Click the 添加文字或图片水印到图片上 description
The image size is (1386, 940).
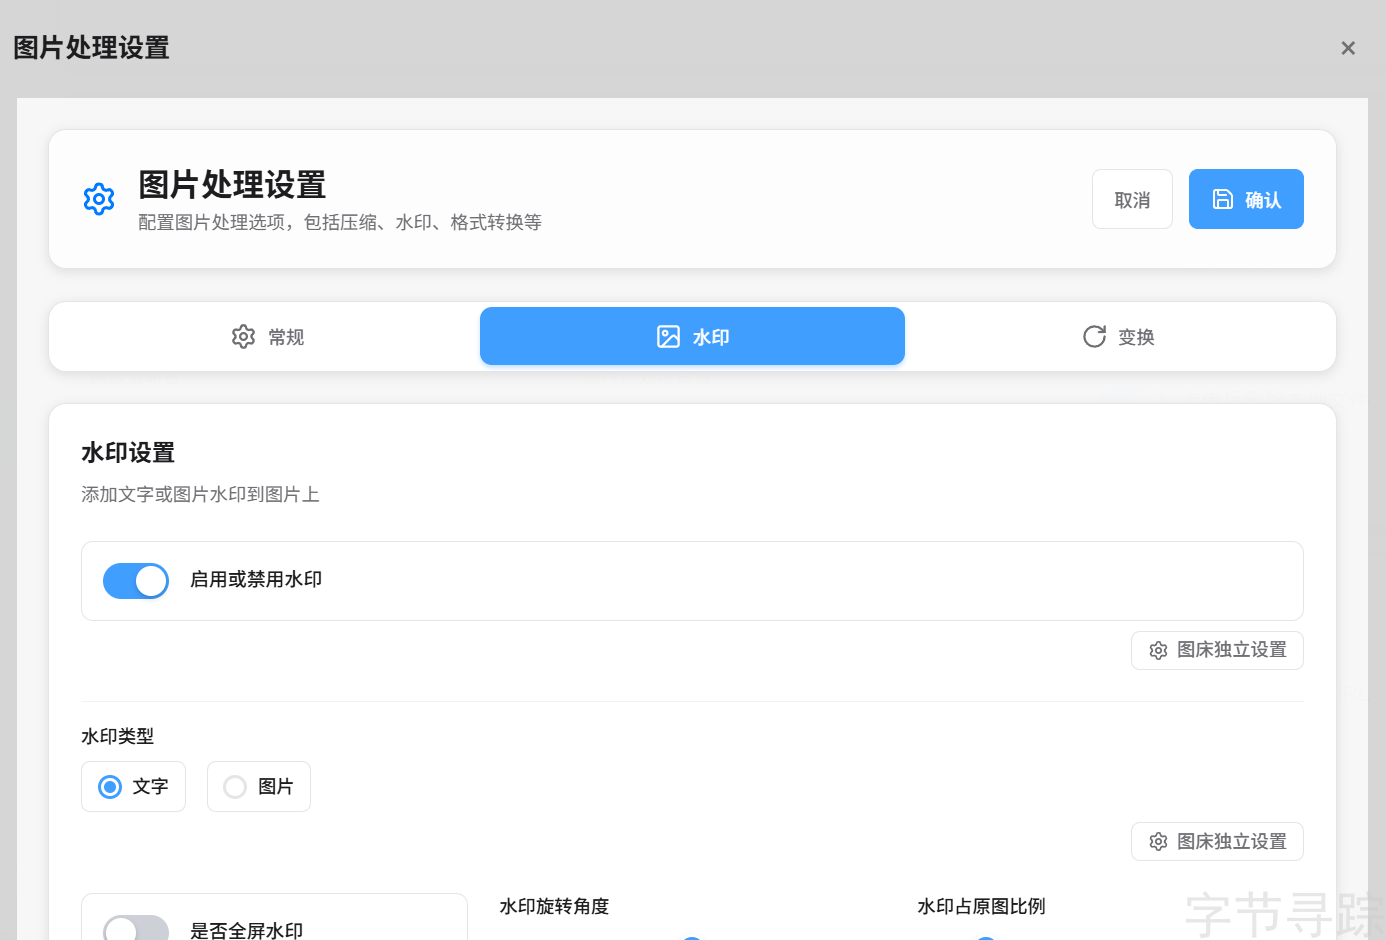[200, 494]
